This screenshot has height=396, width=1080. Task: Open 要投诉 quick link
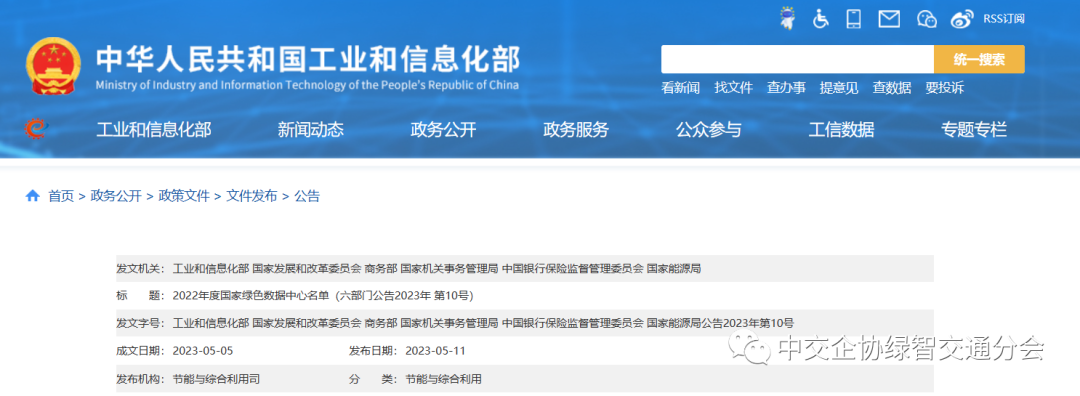click(945, 87)
